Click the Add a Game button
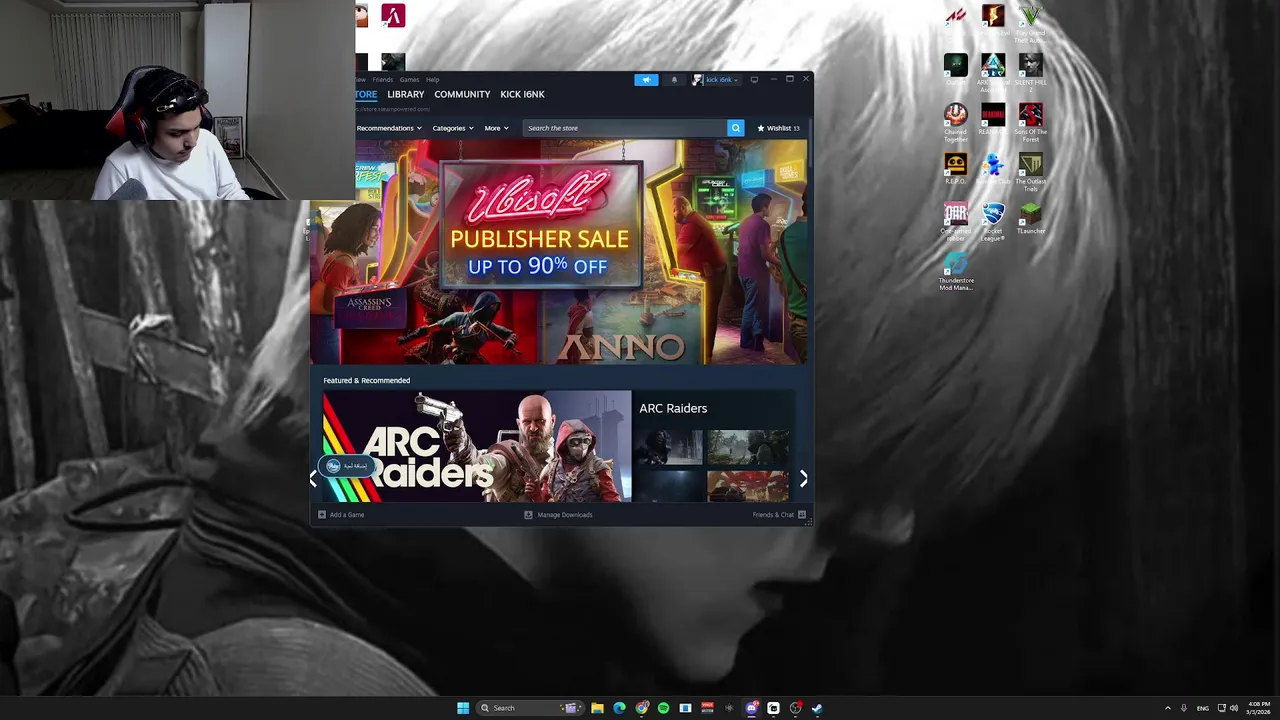 coord(341,515)
